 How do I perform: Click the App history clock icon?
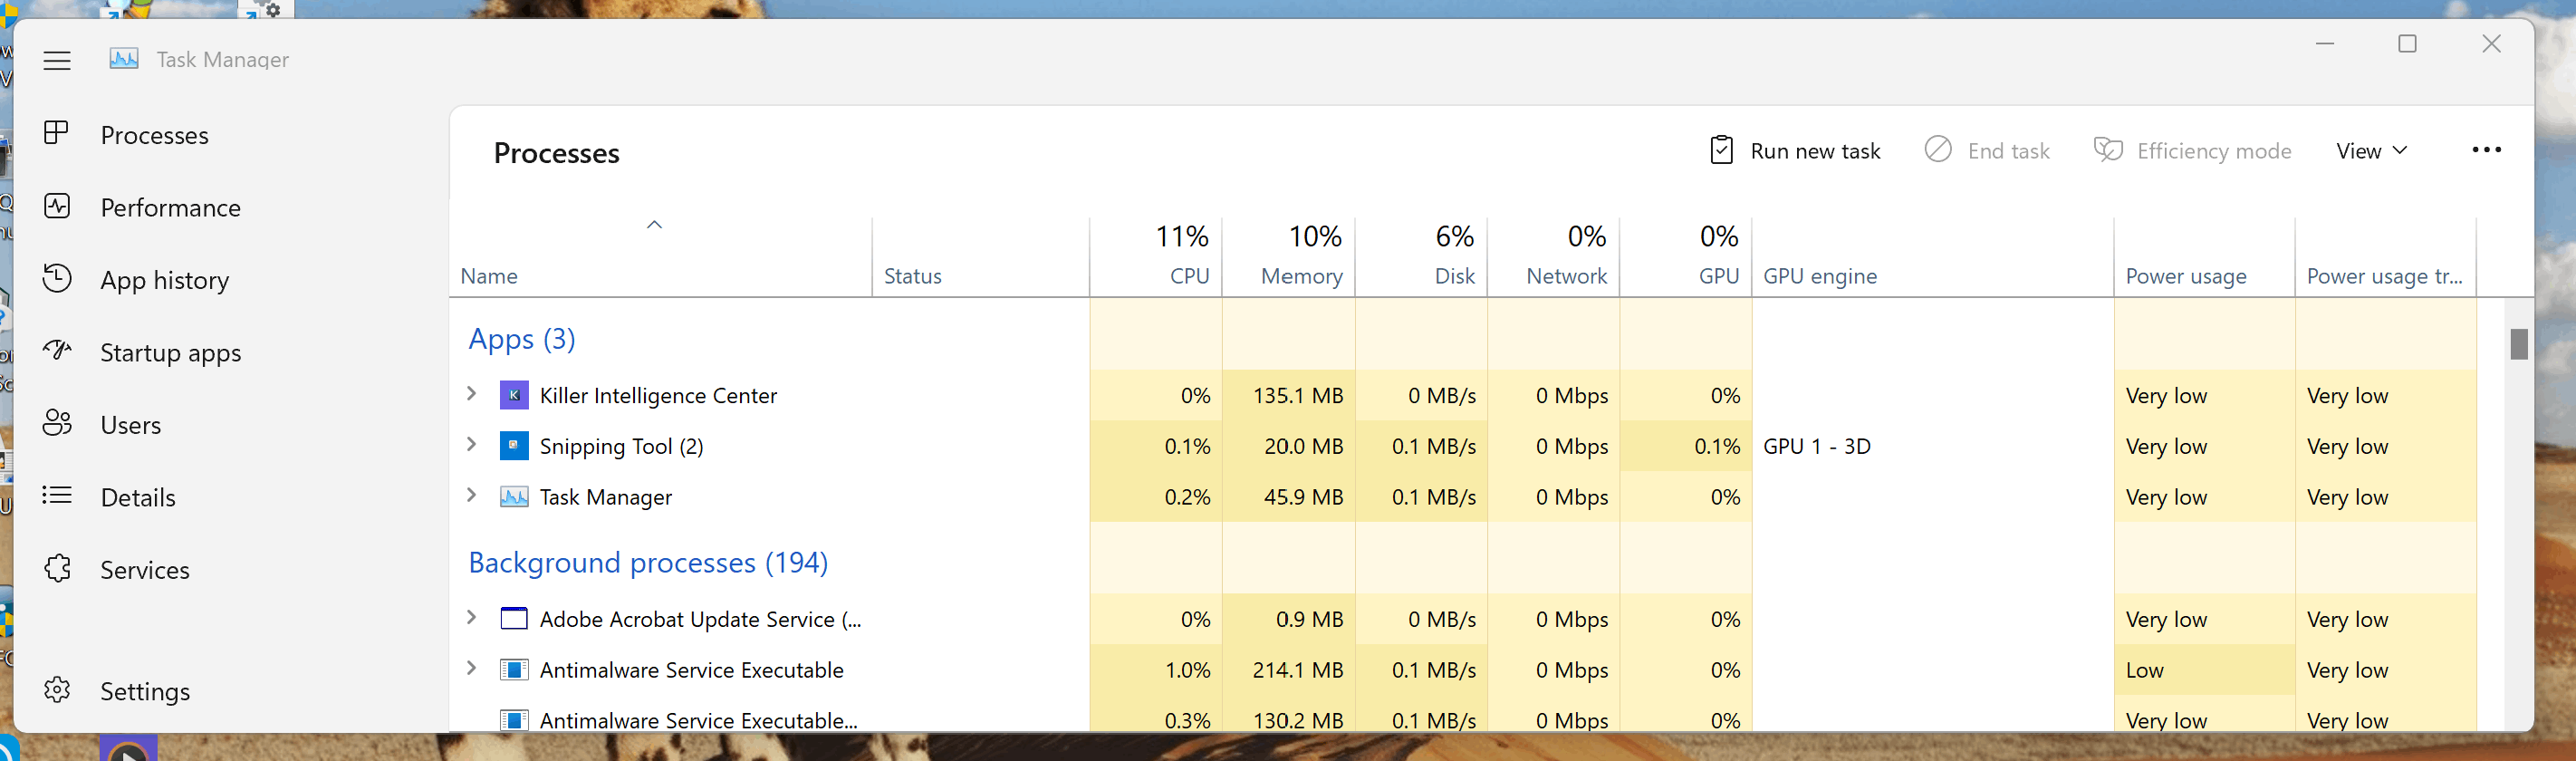pos(57,278)
